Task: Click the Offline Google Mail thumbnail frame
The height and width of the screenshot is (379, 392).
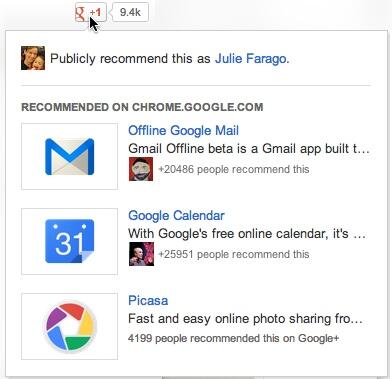Action: pos(70,156)
